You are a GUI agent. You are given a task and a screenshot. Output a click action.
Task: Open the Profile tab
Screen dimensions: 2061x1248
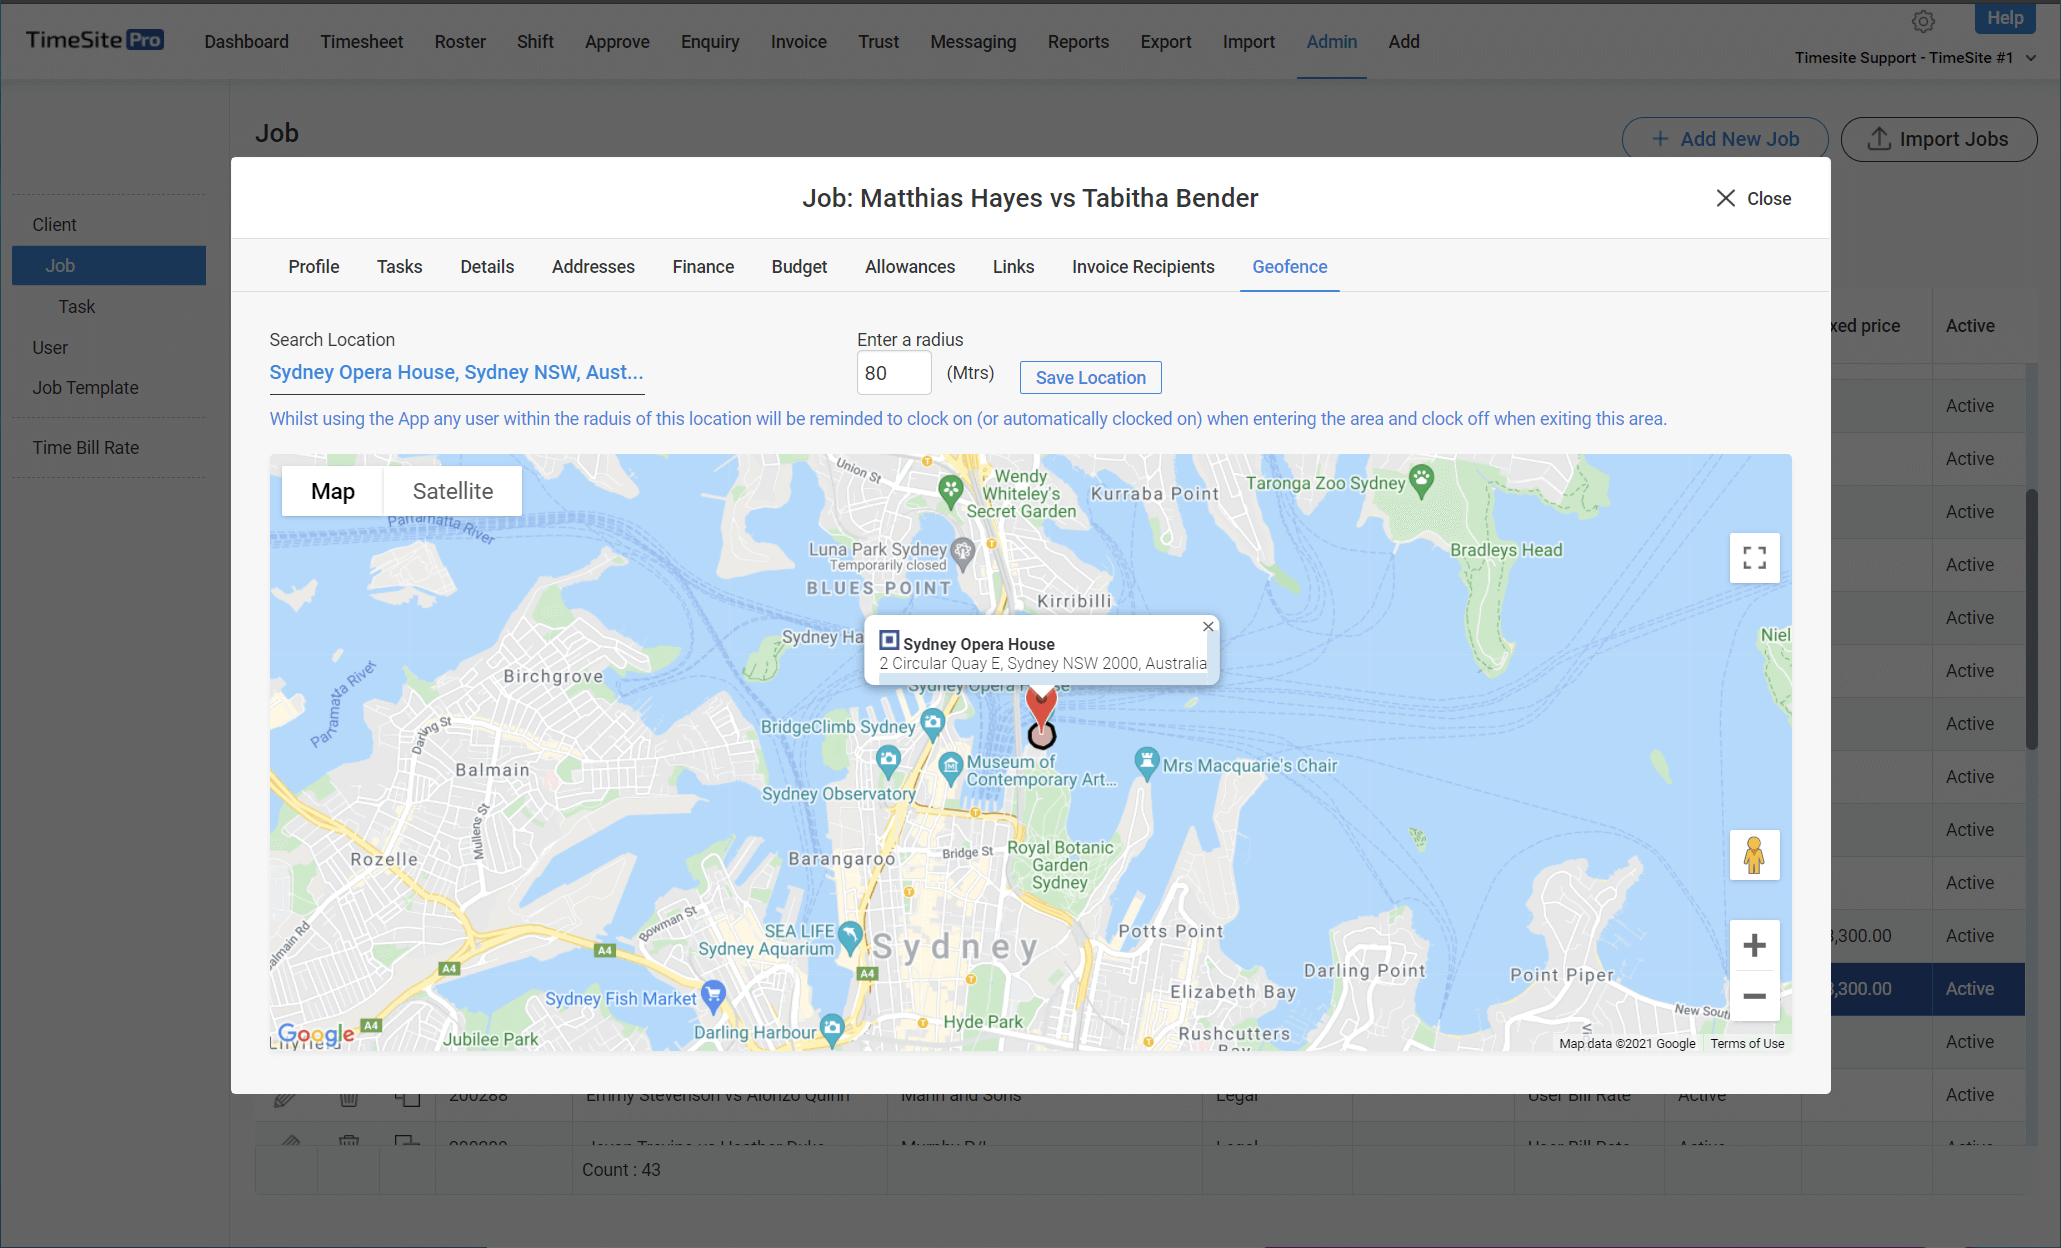coord(314,267)
